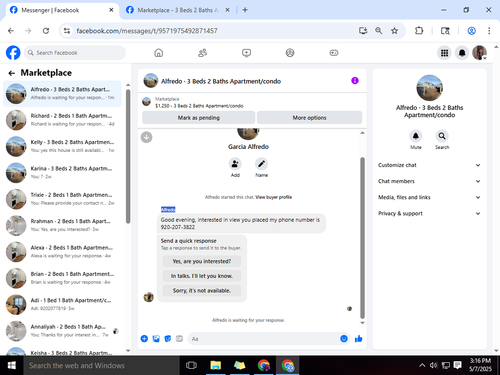Bookmark page with the star icon
500x375 pixels.
click(x=395, y=31)
